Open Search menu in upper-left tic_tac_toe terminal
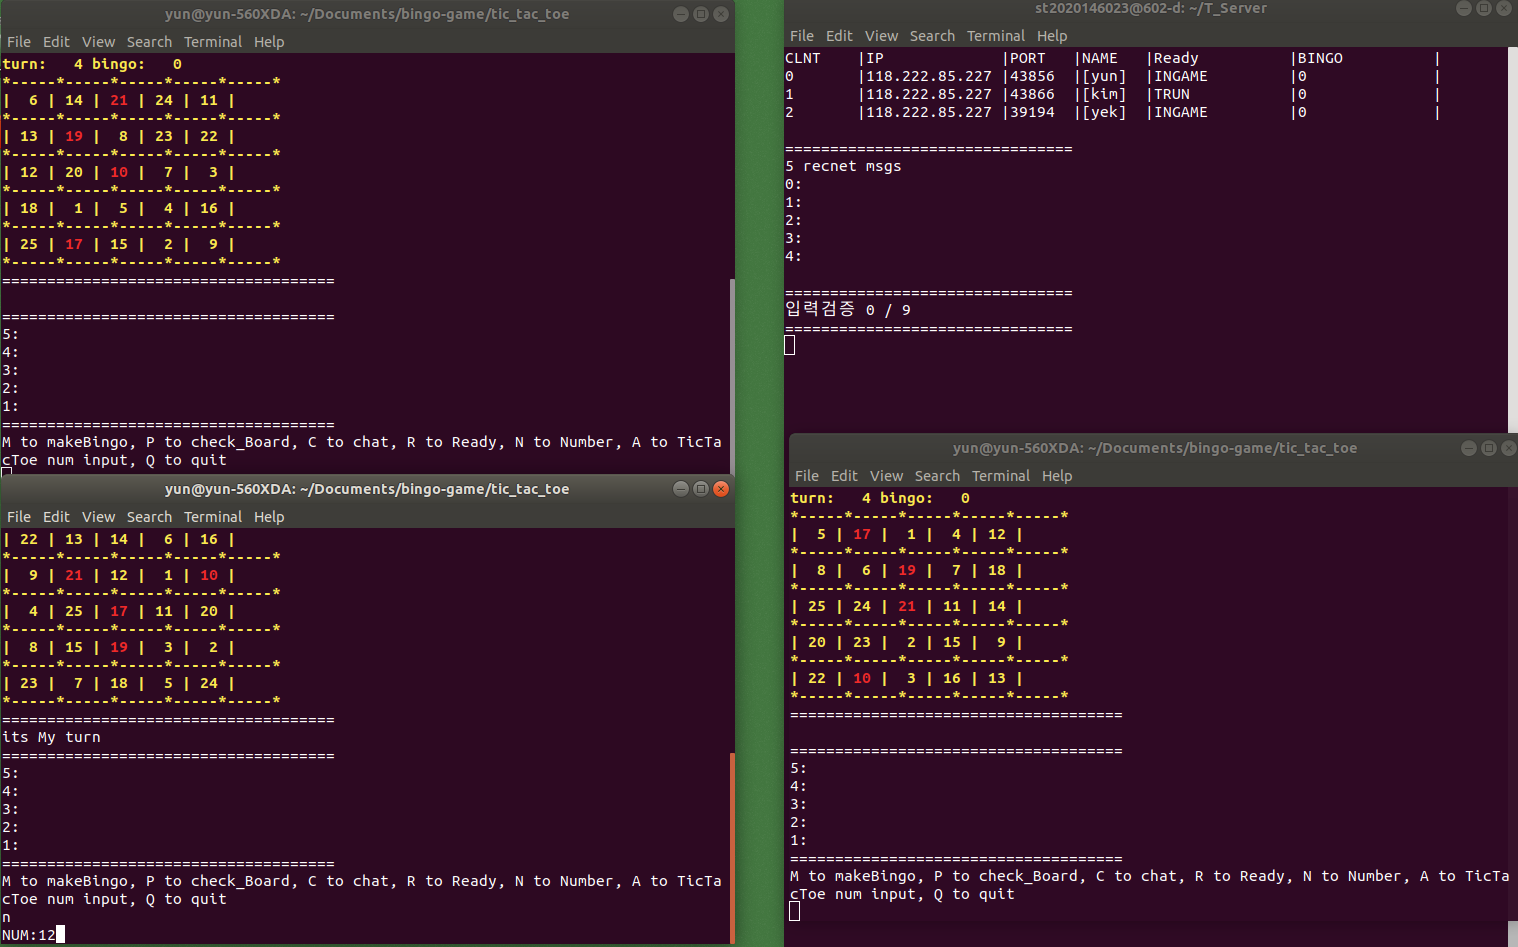 (x=149, y=42)
